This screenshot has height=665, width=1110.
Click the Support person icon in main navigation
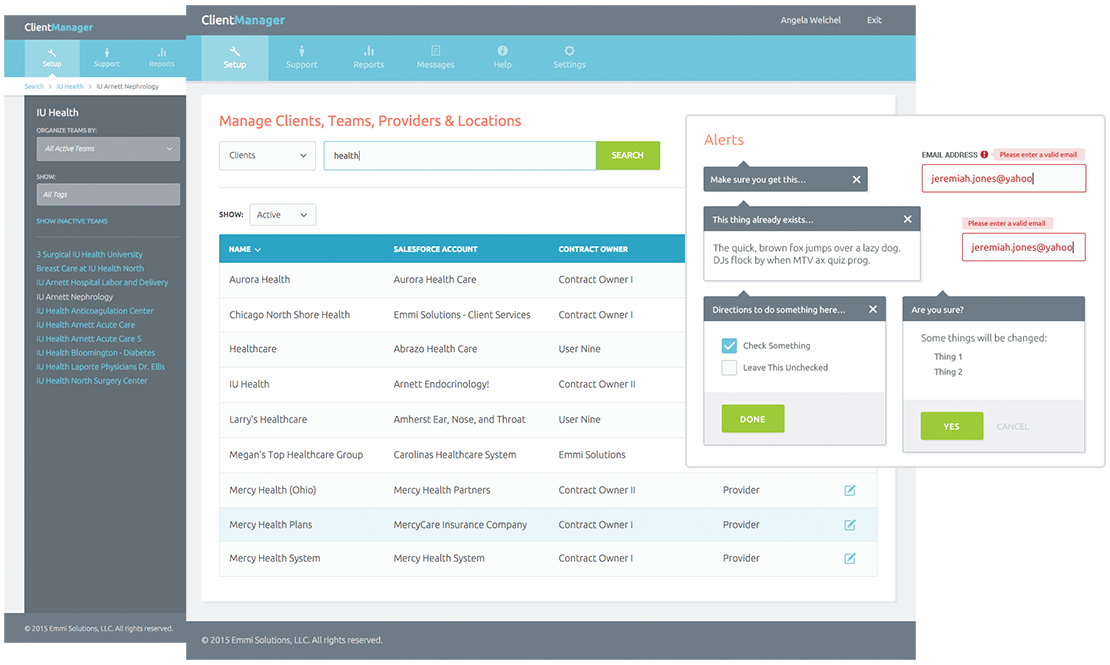click(x=301, y=51)
